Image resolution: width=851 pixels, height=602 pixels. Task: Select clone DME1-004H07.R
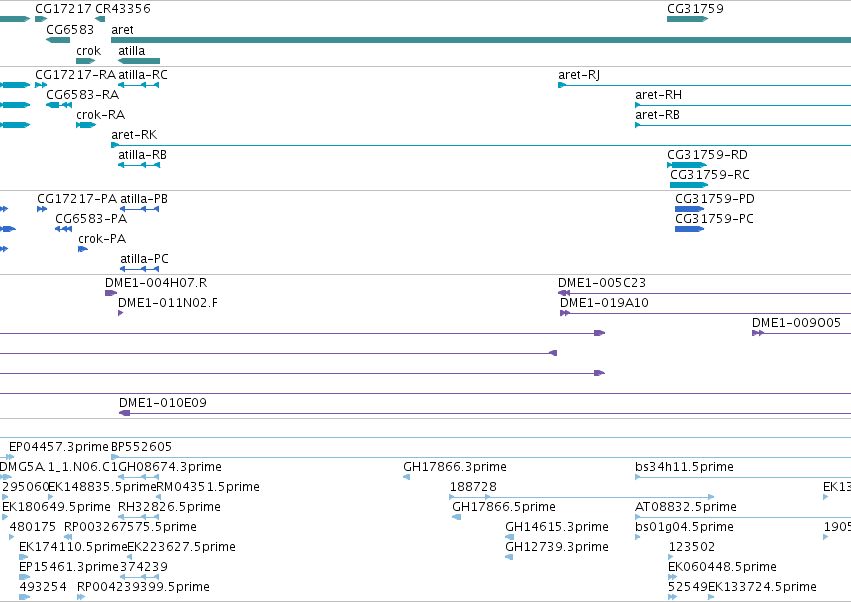pyautogui.click(x=111, y=293)
